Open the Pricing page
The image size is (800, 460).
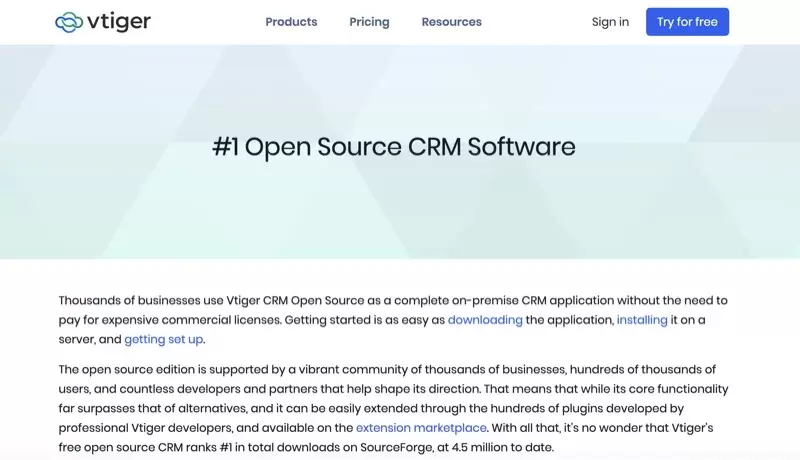tap(369, 22)
